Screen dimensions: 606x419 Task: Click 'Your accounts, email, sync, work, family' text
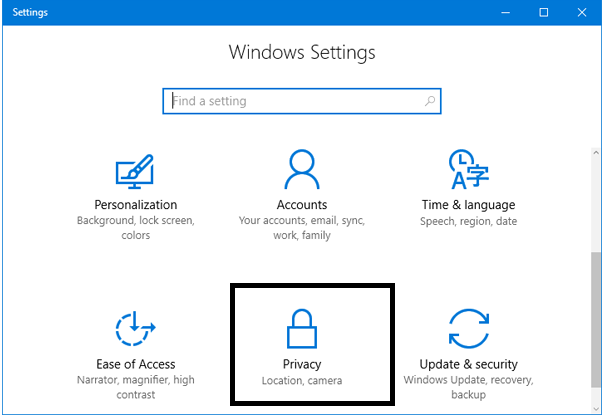click(302, 228)
